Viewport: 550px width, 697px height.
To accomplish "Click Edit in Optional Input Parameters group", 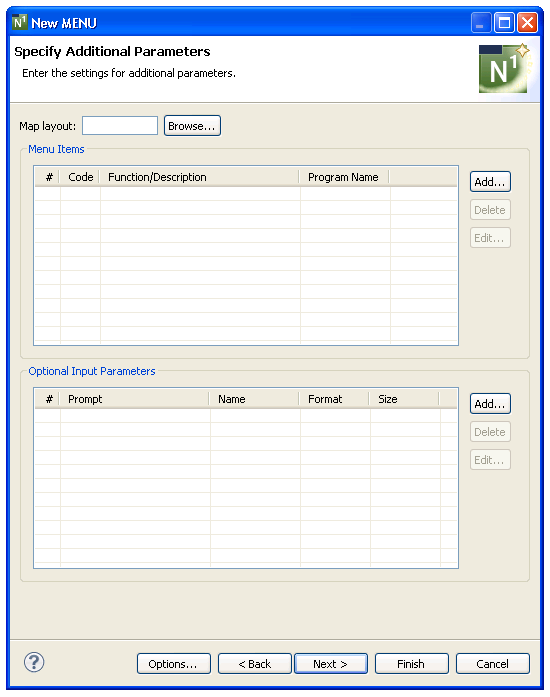I will (x=490, y=460).
